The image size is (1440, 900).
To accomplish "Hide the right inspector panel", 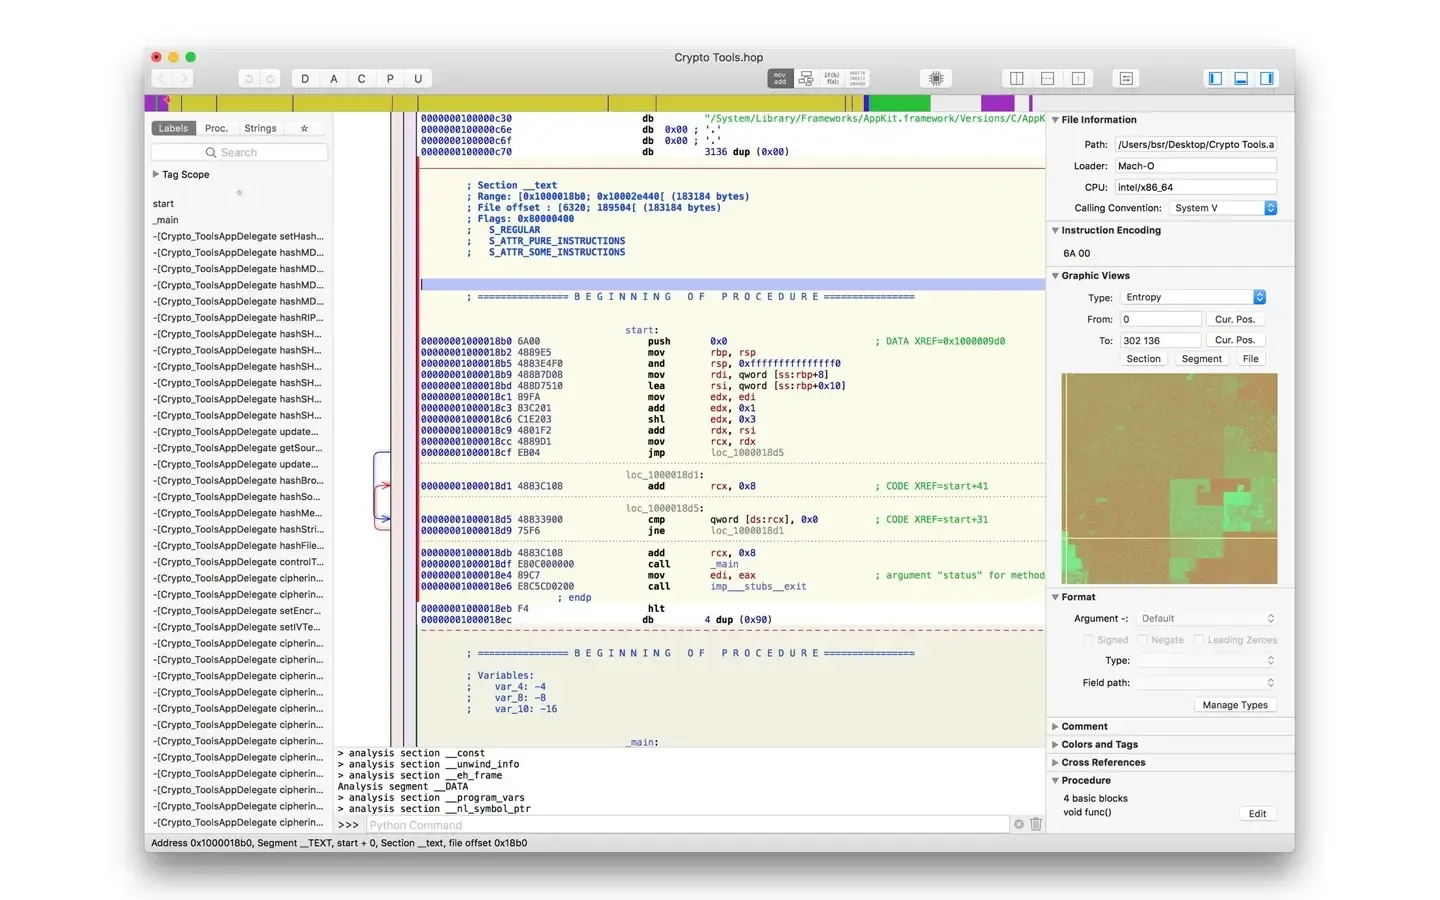I will tap(1267, 78).
